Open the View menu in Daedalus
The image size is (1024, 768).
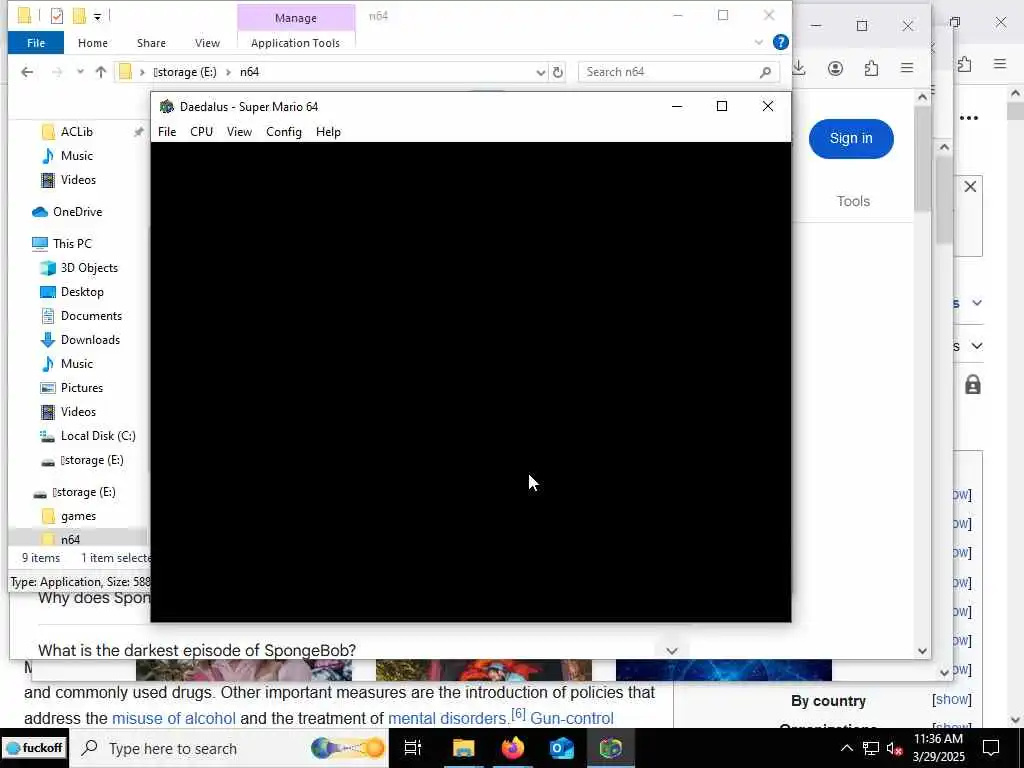tap(239, 132)
